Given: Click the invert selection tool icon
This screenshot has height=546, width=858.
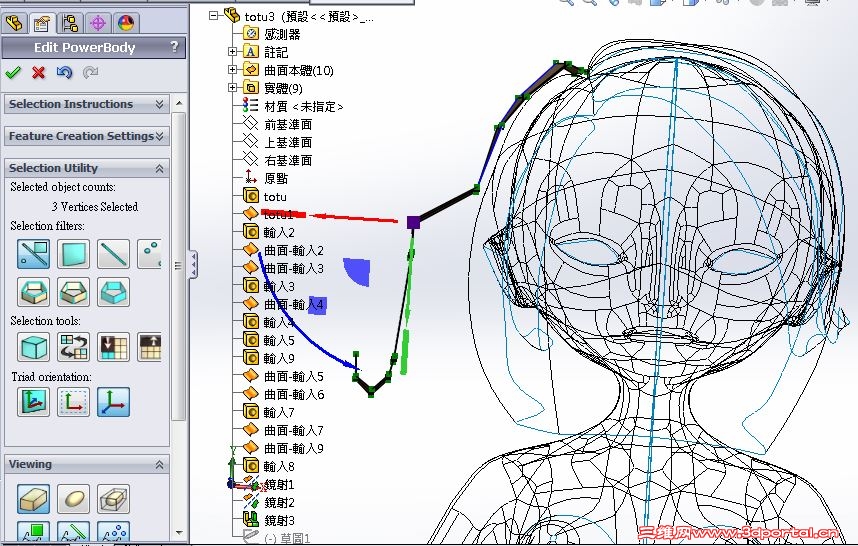Looking at the screenshot, I should click(x=73, y=347).
